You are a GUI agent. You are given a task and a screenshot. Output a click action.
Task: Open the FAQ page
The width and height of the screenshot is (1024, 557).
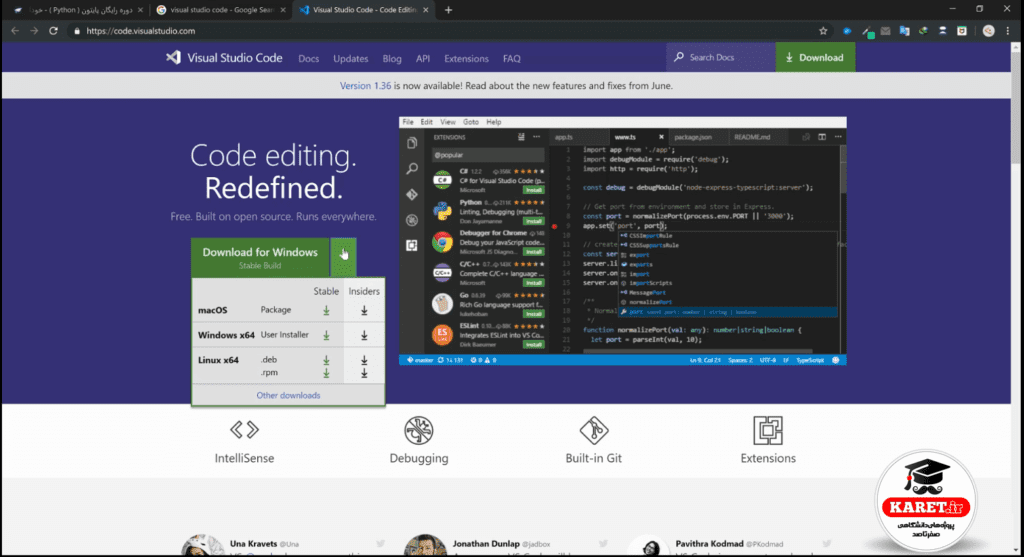(511, 59)
